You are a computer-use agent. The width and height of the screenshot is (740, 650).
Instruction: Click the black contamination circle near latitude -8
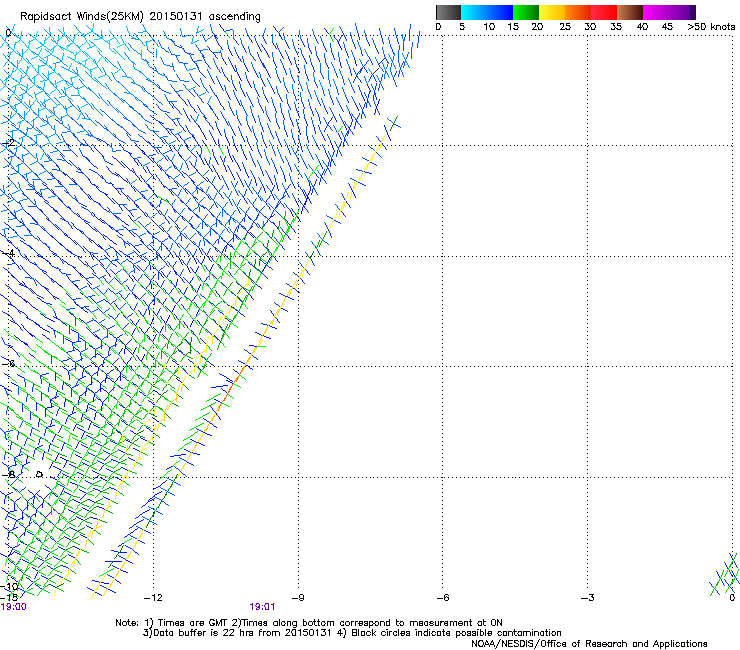coord(39,474)
